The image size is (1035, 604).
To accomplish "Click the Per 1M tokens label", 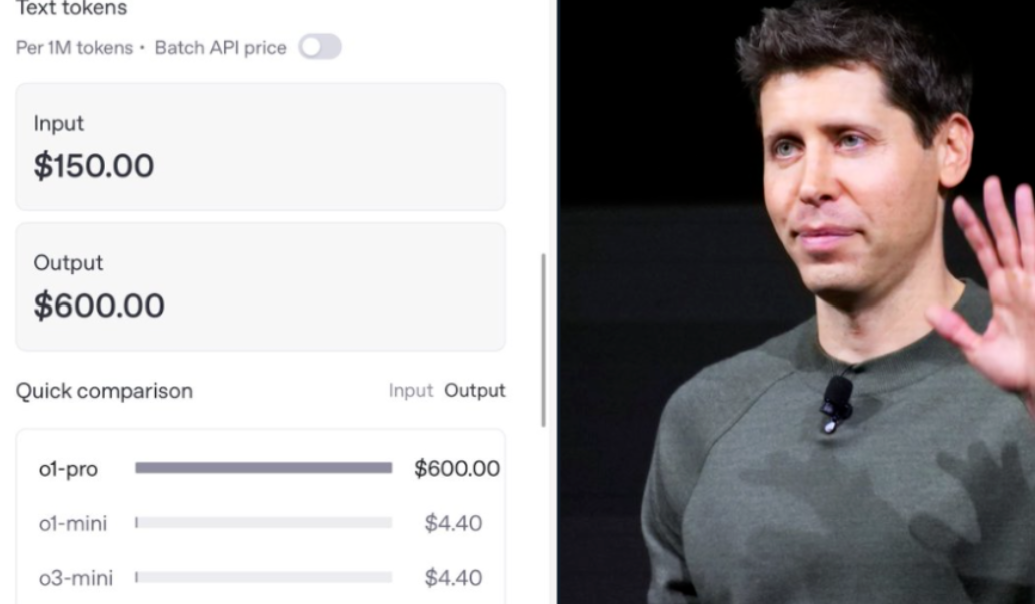I will tap(74, 48).
